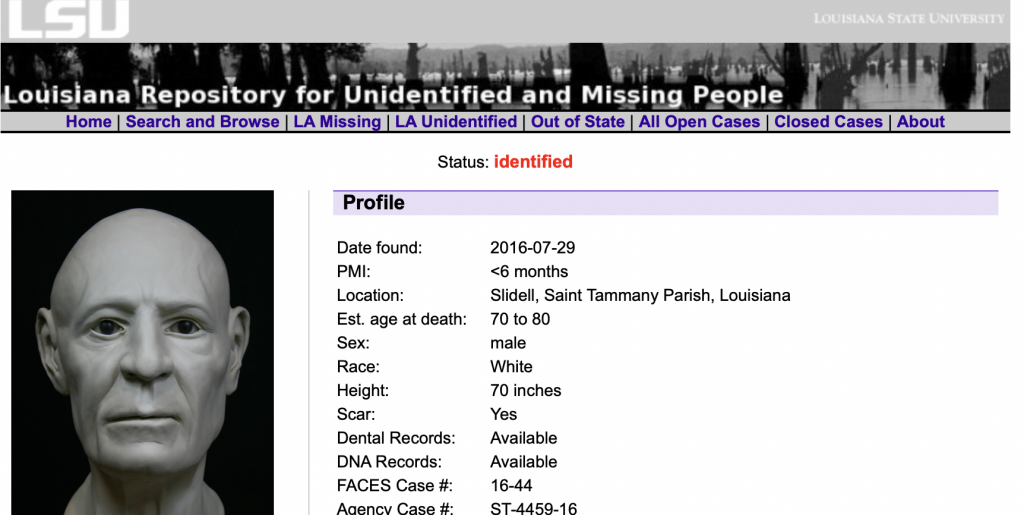Click the About link
Screen dimensions: 1024x515
click(x=921, y=122)
